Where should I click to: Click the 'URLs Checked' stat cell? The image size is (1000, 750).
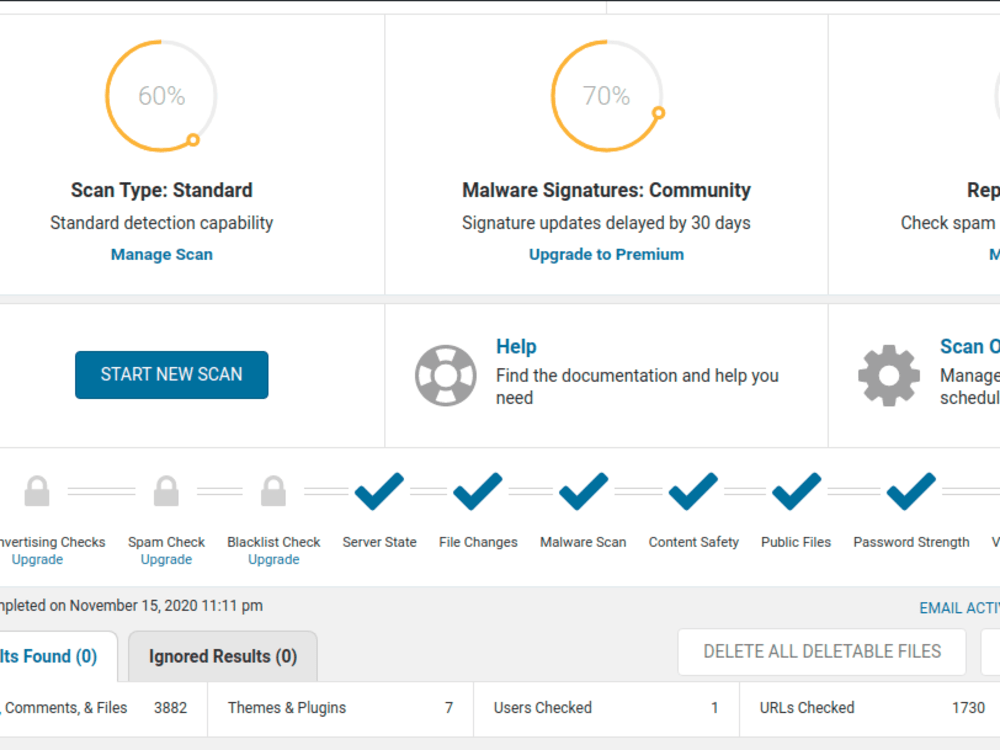click(870, 708)
